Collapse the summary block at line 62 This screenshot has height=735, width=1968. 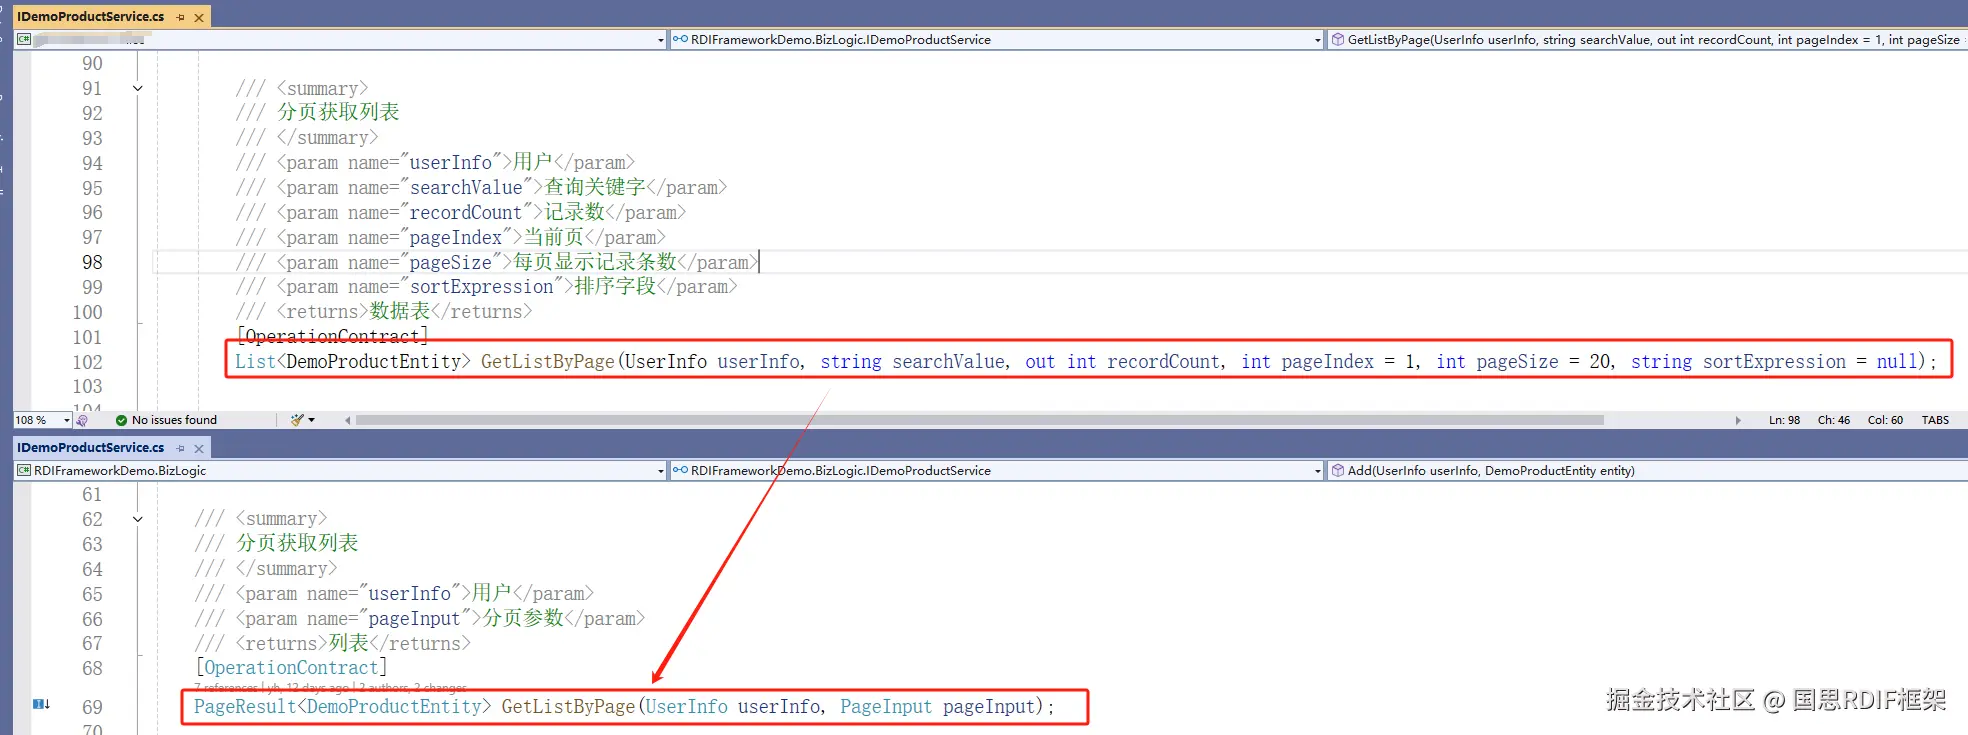point(138,520)
